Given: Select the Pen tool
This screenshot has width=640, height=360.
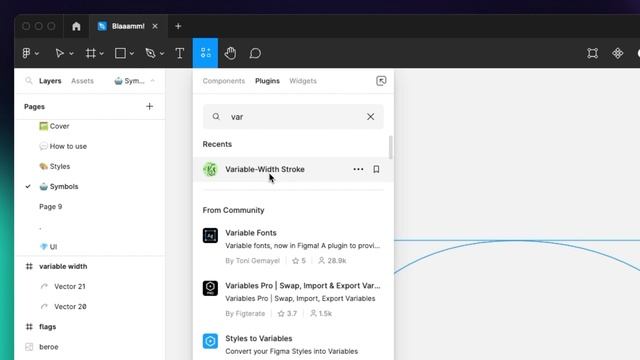Looking at the screenshot, I should point(150,53).
